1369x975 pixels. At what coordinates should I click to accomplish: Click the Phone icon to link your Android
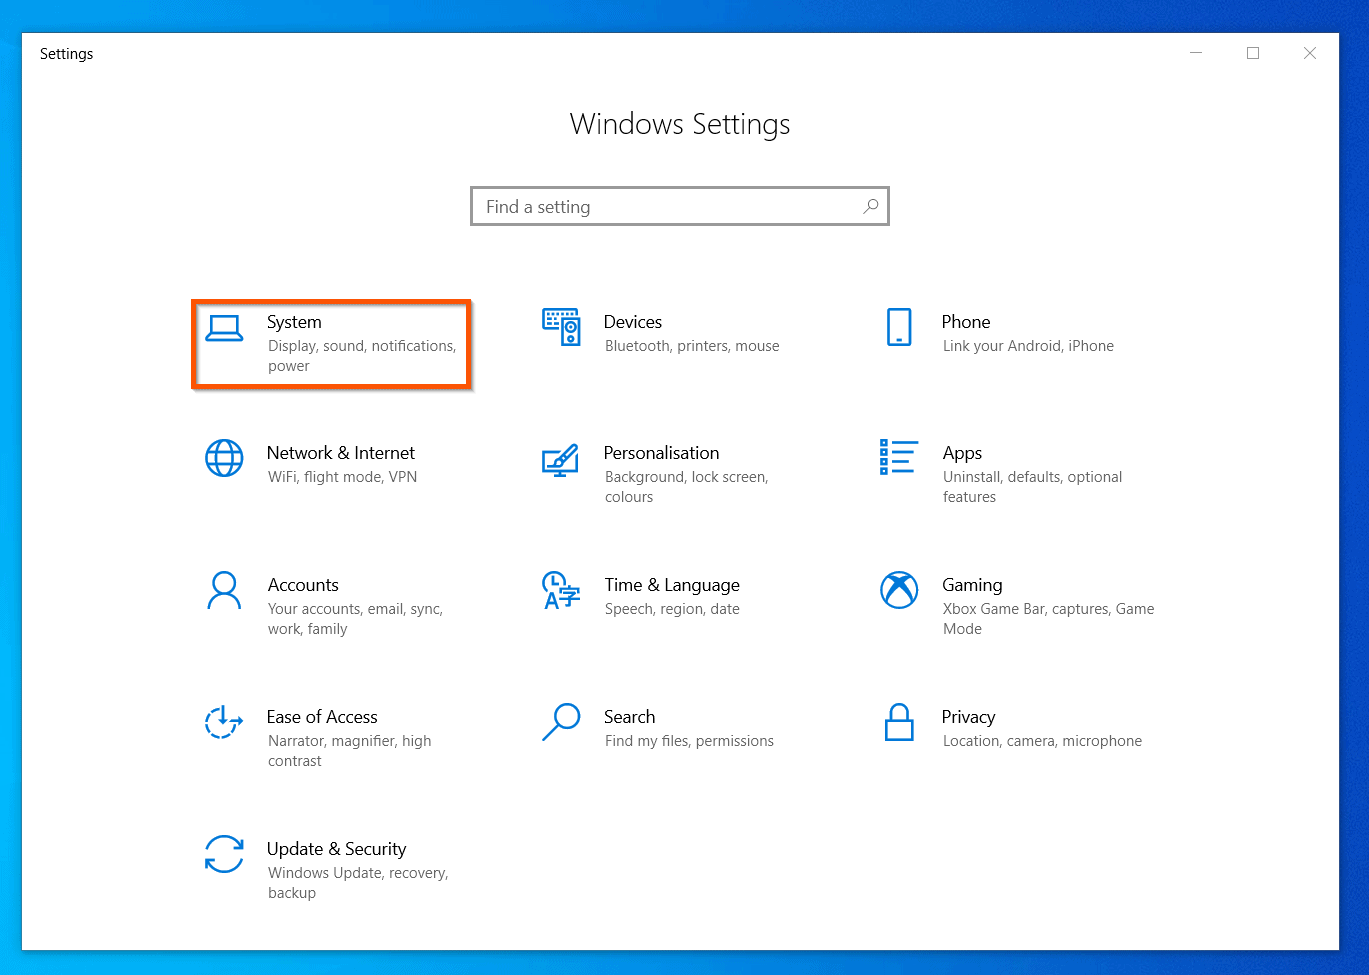click(x=899, y=327)
